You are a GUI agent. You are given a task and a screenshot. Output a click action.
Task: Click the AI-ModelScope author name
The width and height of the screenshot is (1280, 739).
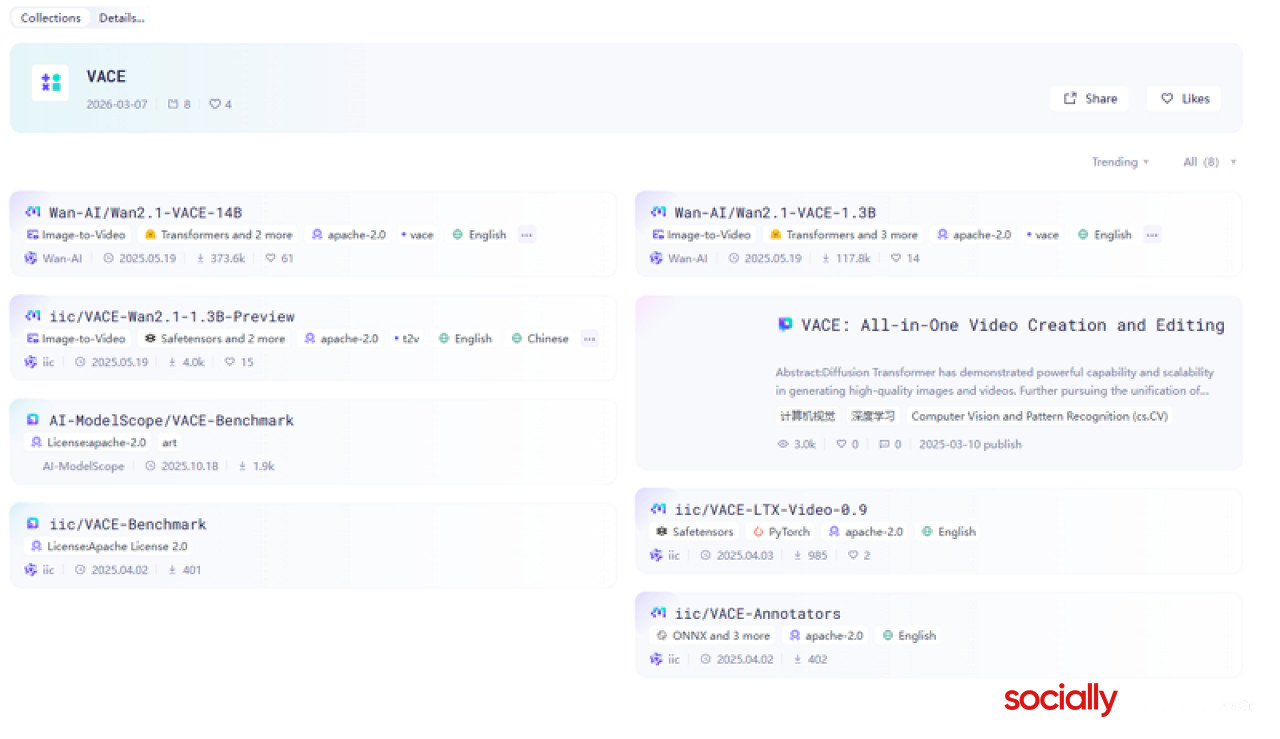pyautogui.click(x=83, y=466)
